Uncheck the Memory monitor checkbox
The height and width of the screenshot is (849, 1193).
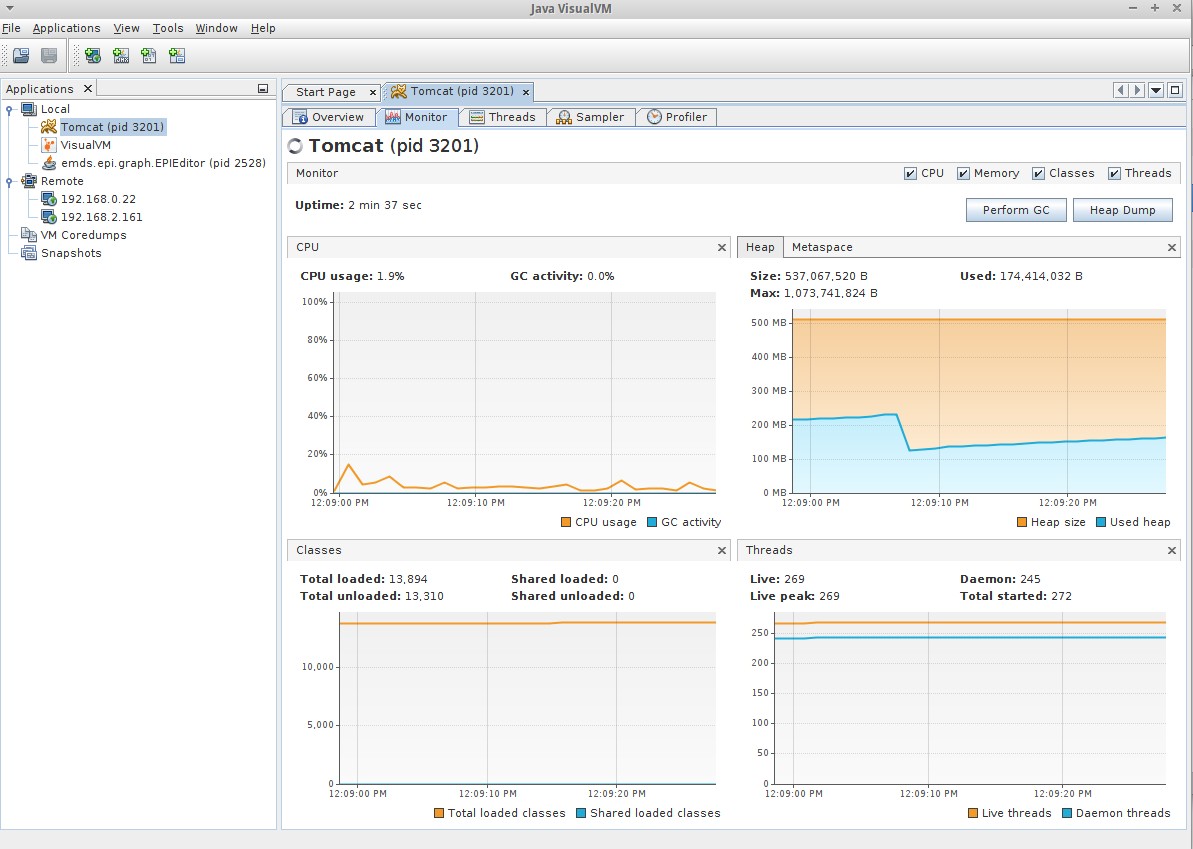963,173
